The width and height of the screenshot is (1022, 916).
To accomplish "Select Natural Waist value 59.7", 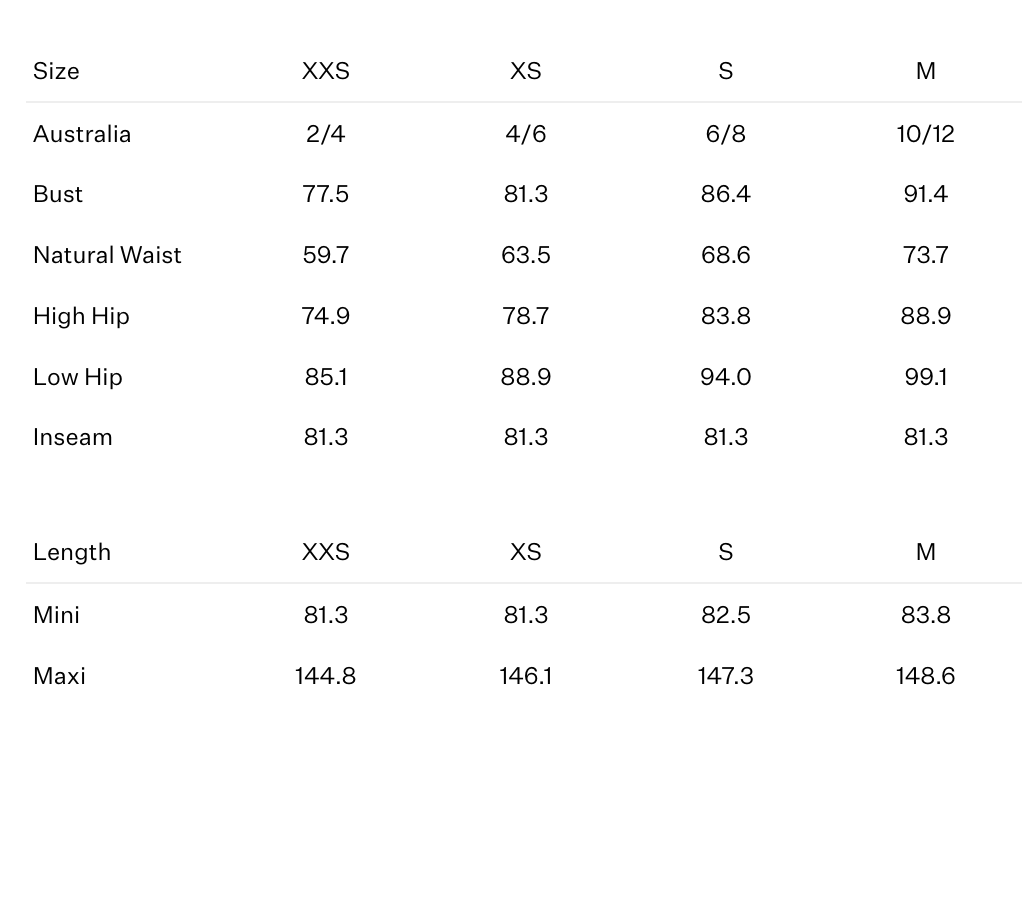I will (326, 255).
